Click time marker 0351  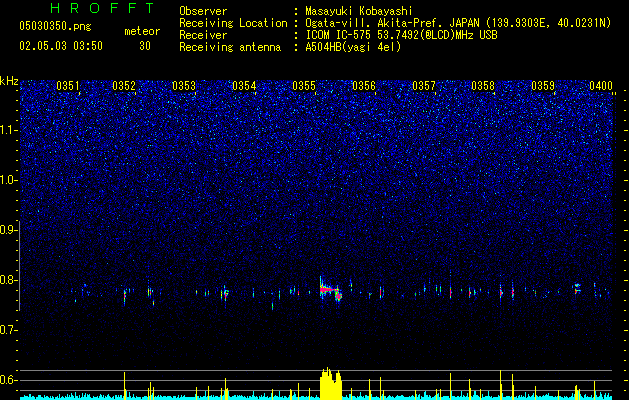[68, 86]
